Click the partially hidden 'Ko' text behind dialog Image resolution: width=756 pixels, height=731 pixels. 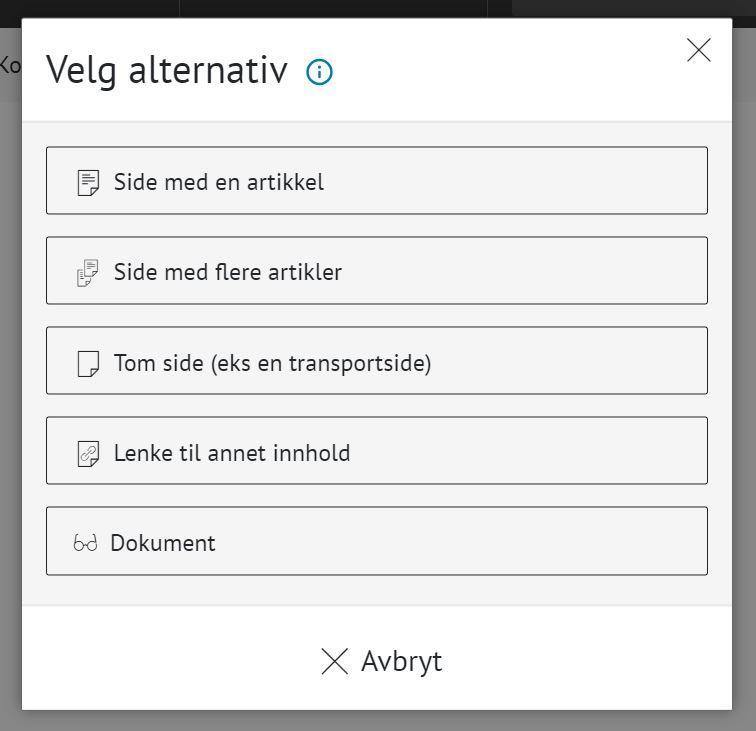9,66
